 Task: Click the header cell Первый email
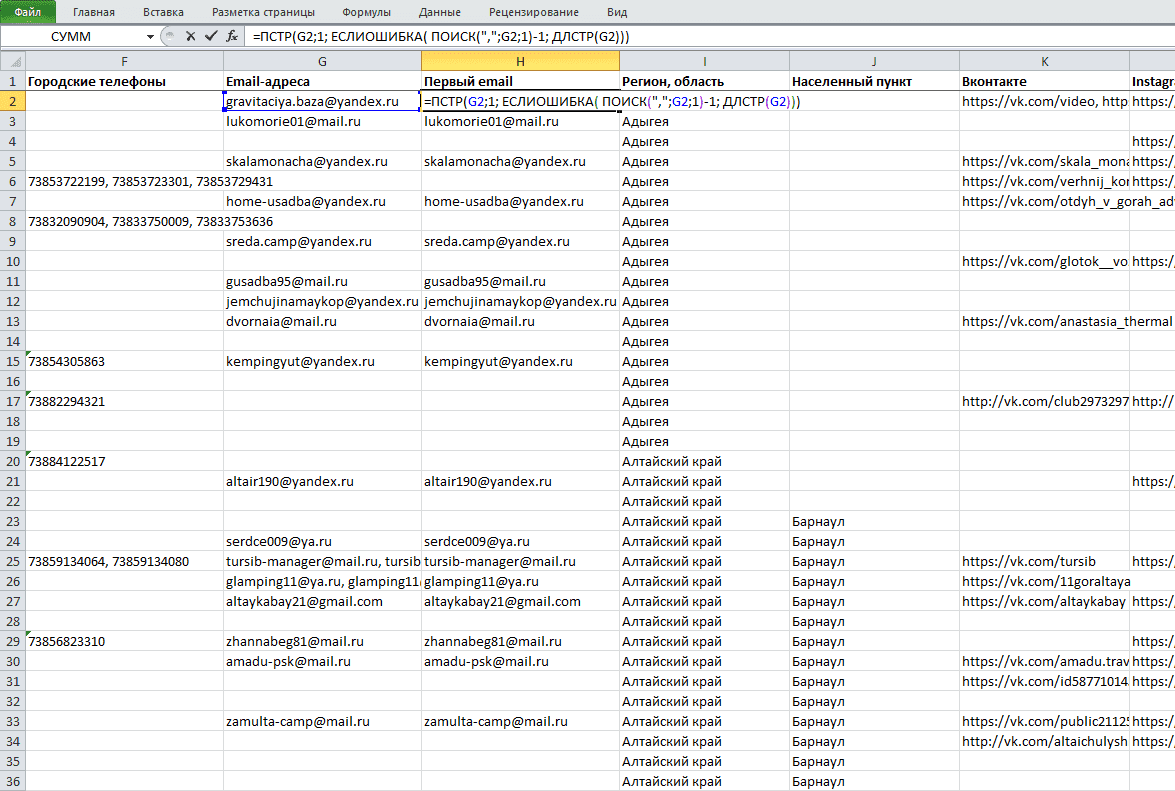pos(520,82)
